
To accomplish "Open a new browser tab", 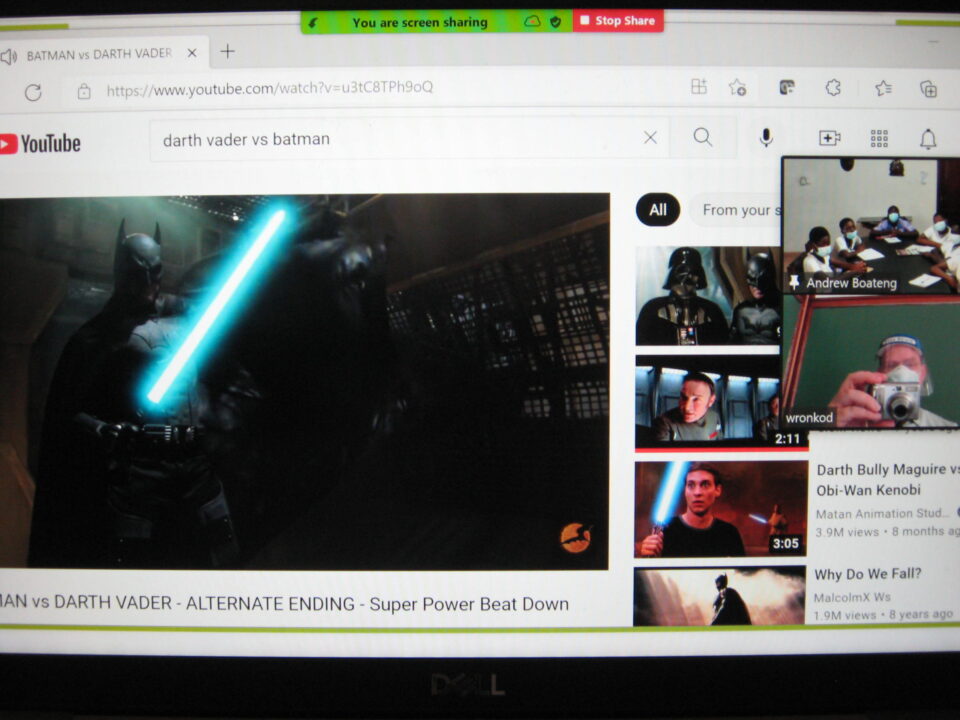I will tap(228, 52).
